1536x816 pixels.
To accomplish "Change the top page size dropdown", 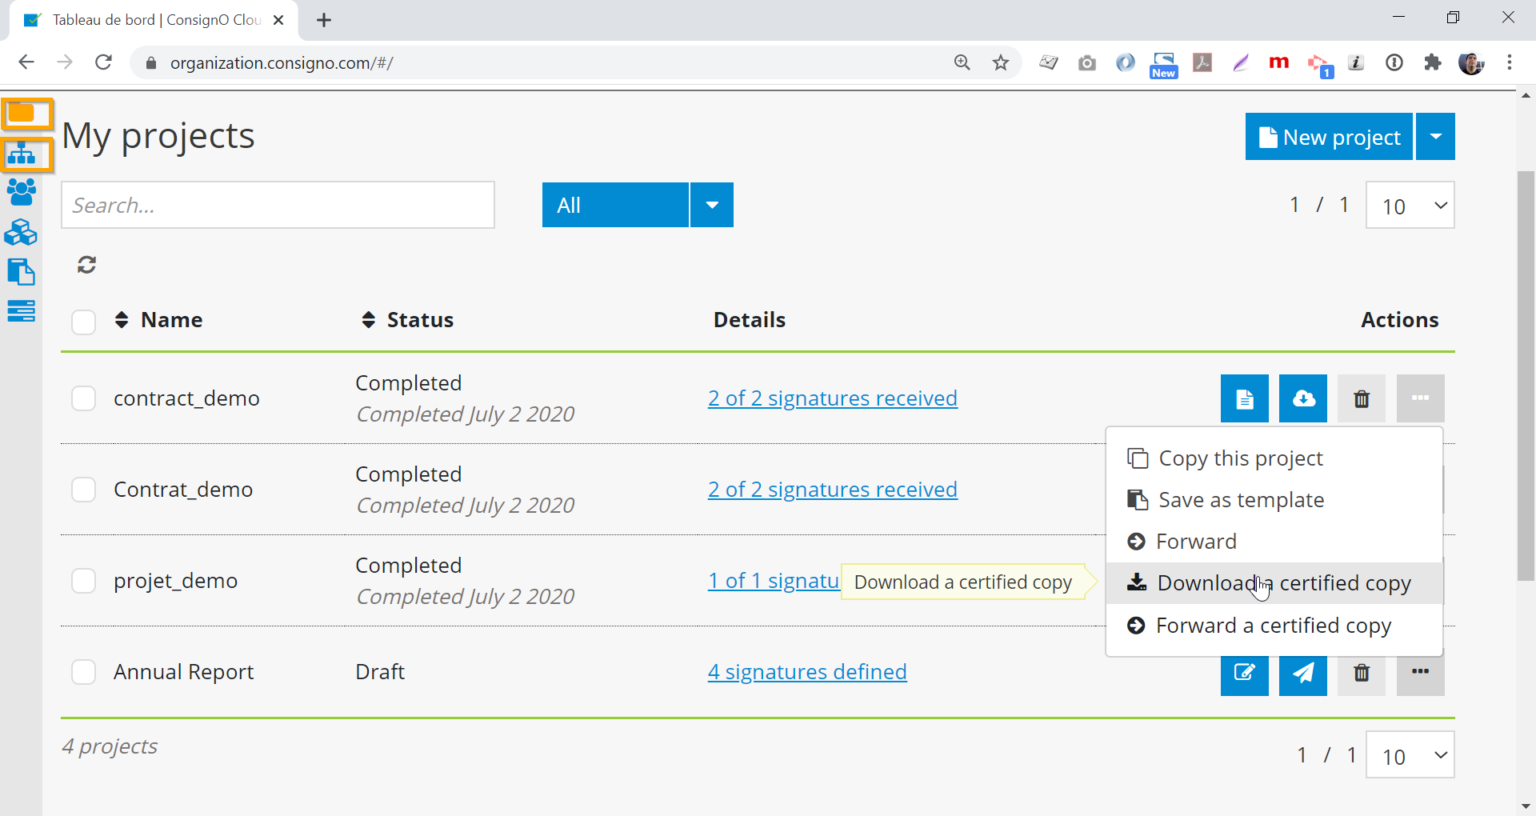I will [x=1410, y=206].
